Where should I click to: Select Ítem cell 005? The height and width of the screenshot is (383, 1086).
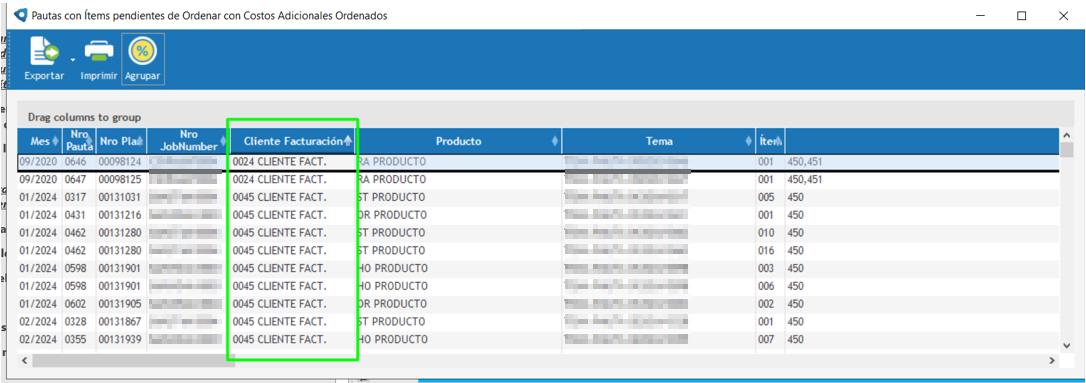pos(767,197)
